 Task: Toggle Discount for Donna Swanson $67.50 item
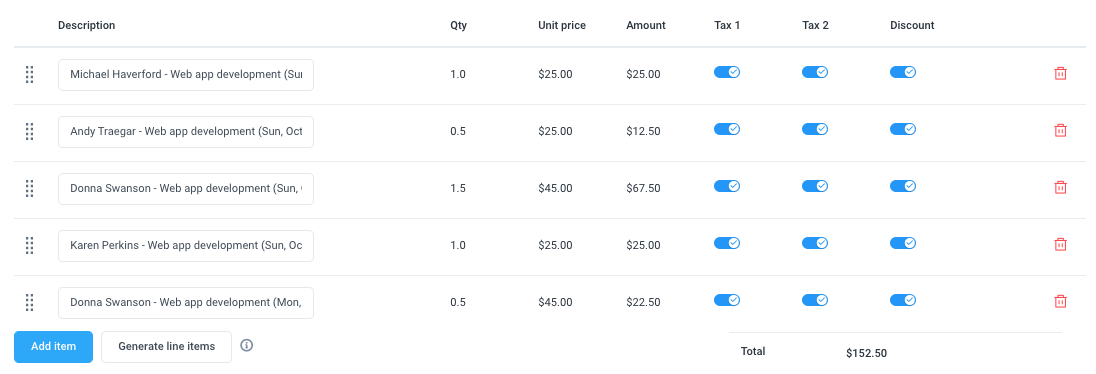903,186
